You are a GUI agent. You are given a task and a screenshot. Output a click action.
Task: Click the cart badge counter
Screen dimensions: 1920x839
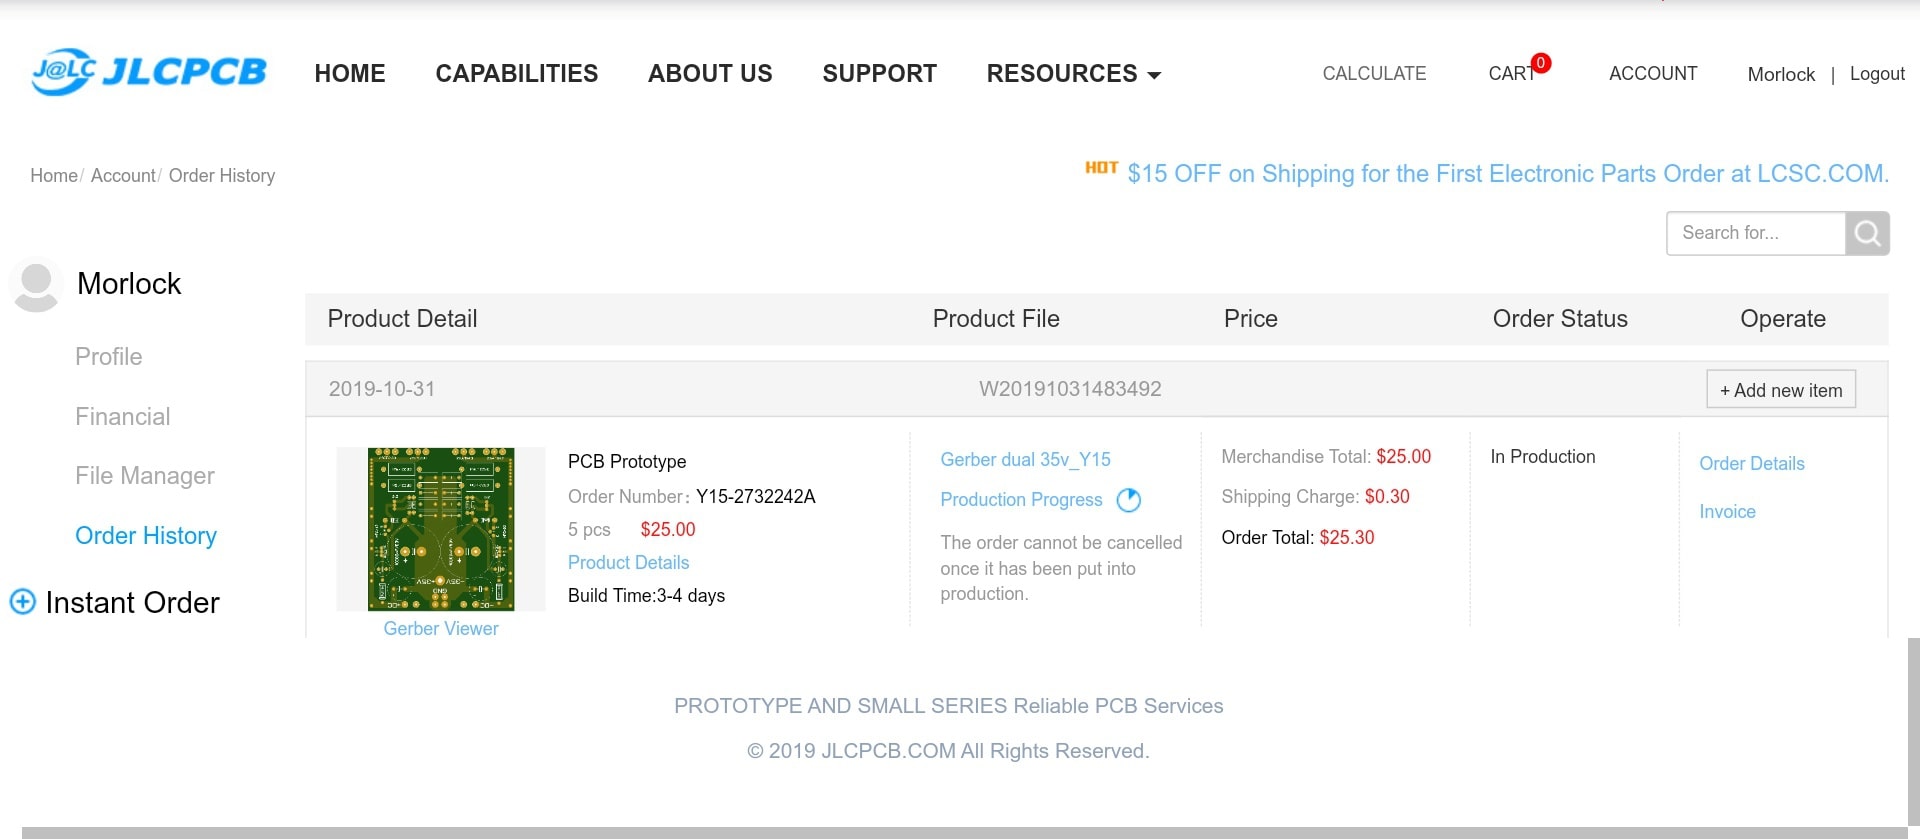(1541, 63)
